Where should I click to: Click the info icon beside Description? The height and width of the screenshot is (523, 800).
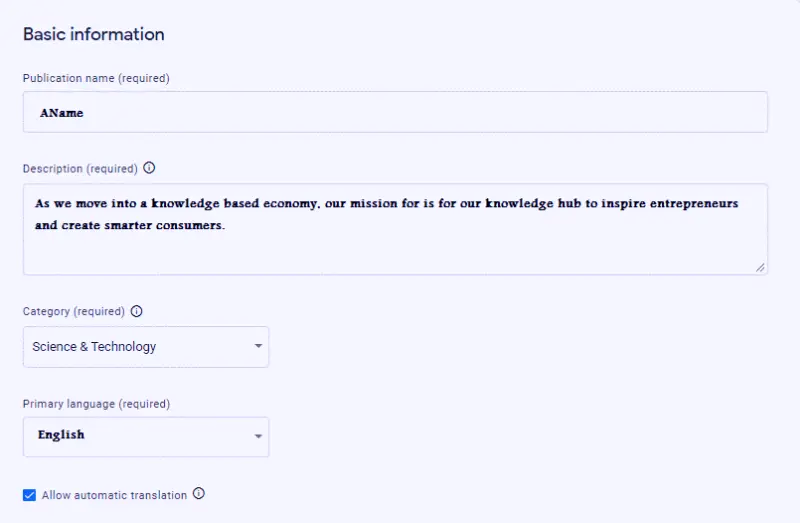[x=149, y=168]
